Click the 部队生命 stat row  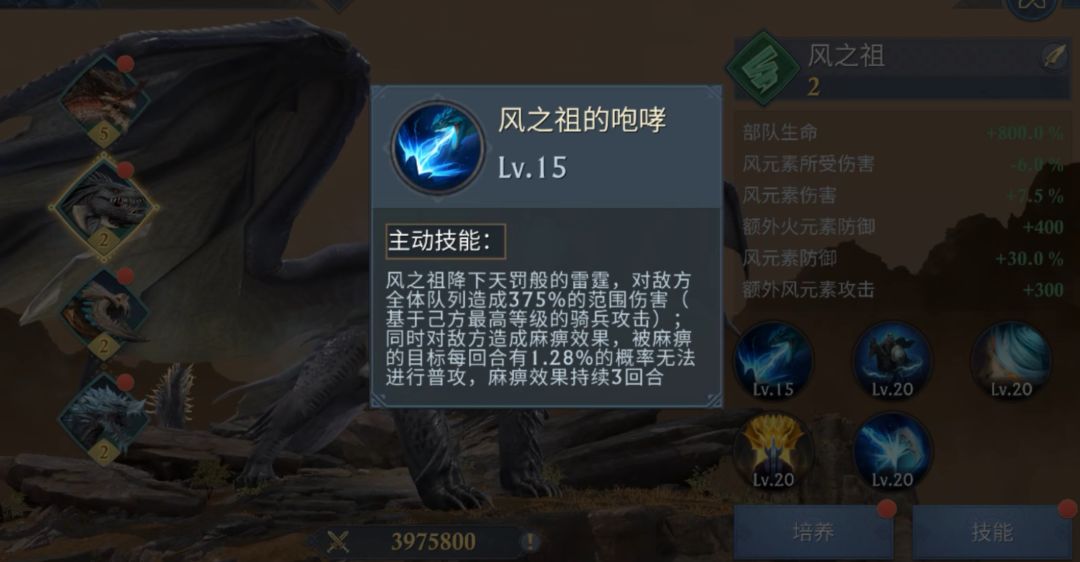[903, 132]
